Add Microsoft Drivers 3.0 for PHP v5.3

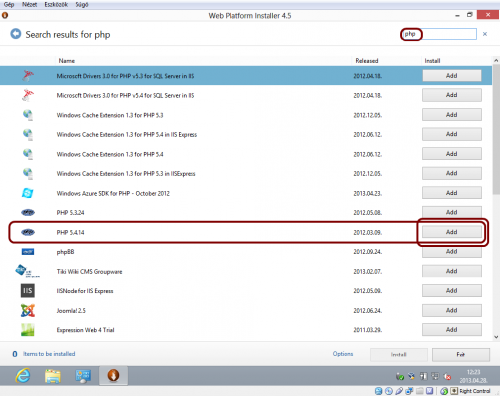pos(452,76)
